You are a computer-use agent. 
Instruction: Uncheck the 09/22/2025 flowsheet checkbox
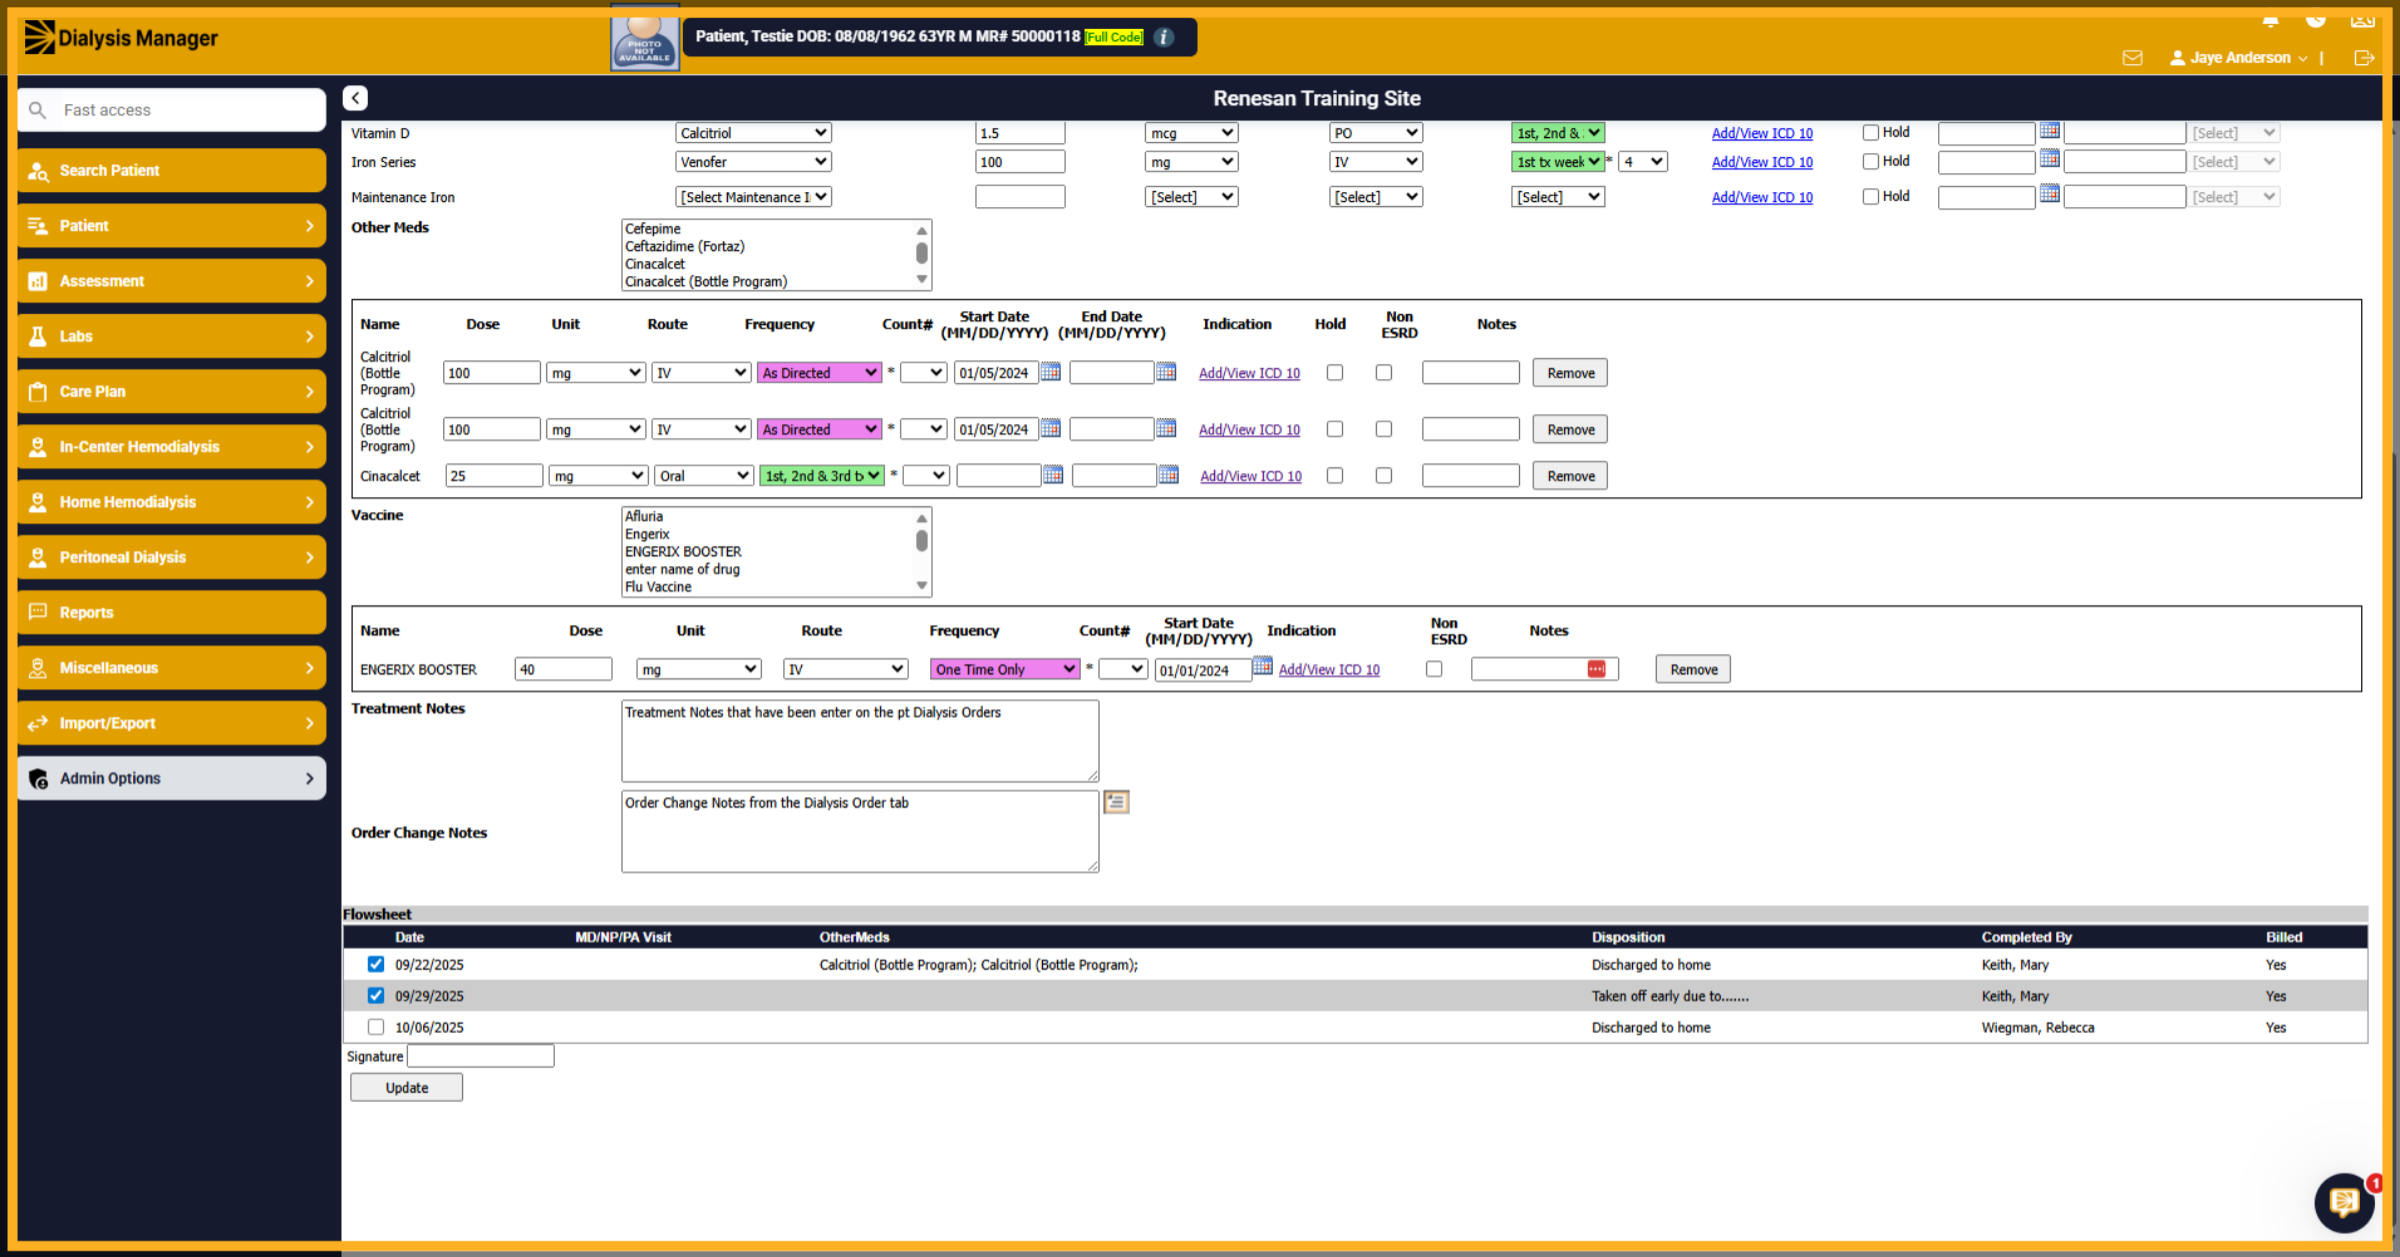pyautogui.click(x=376, y=964)
